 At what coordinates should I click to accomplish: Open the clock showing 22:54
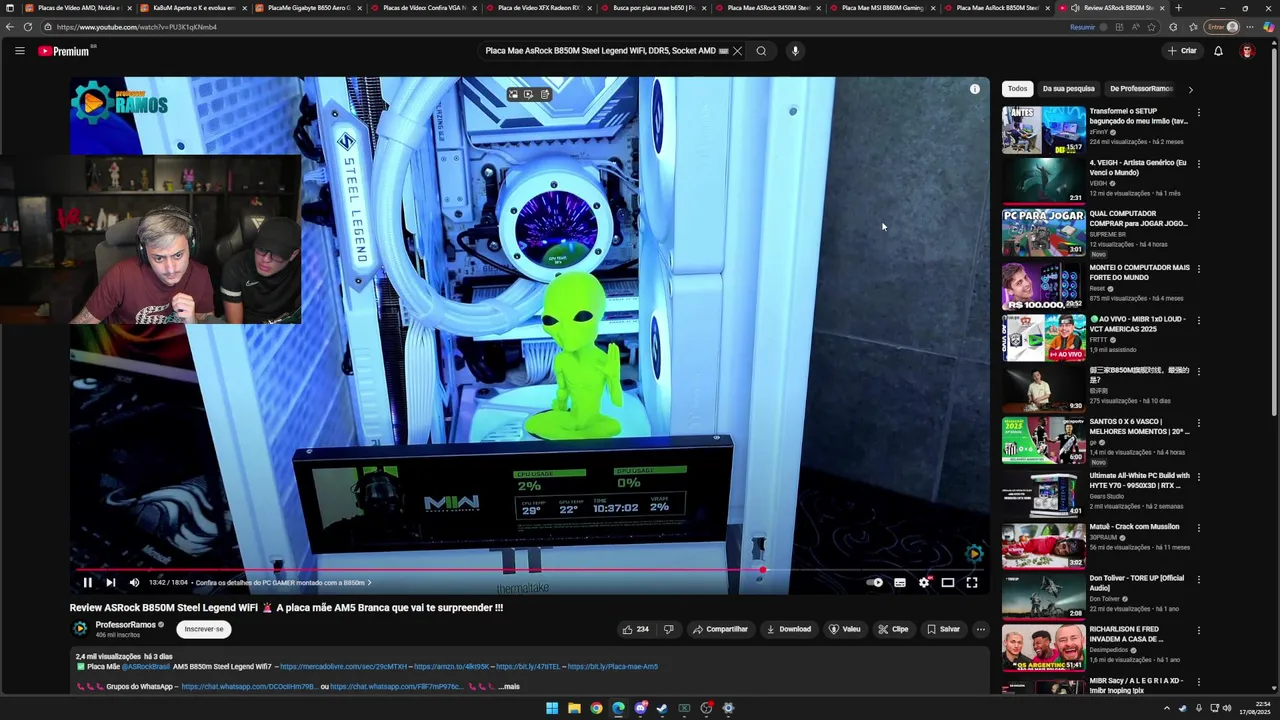pyautogui.click(x=1254, y=708)
